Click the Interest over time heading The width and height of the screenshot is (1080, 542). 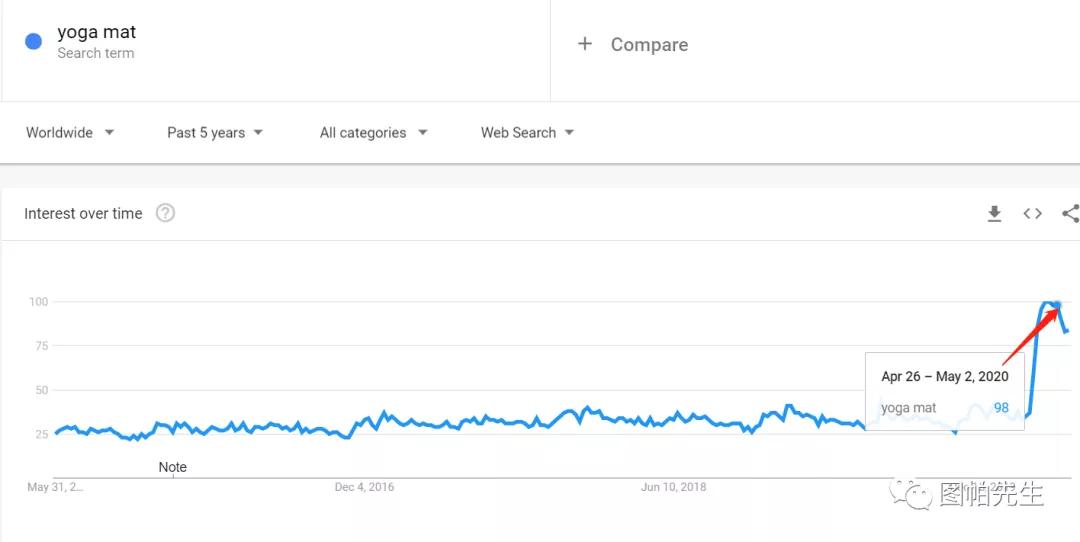point(83,214)
